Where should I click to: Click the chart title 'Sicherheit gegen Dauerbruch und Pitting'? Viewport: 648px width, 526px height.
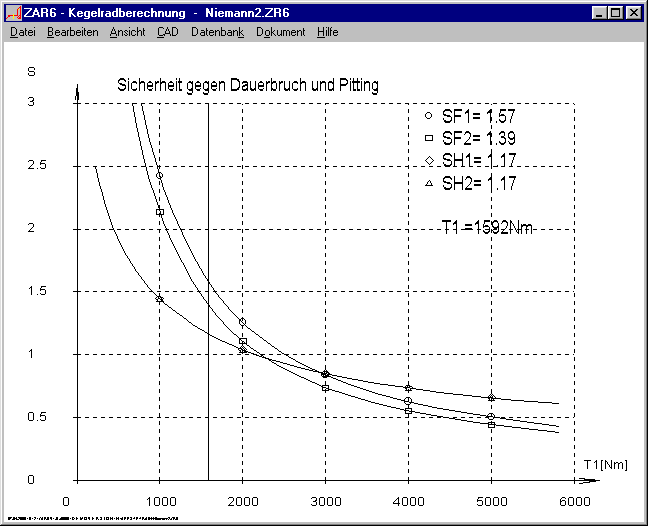point(248,86)
